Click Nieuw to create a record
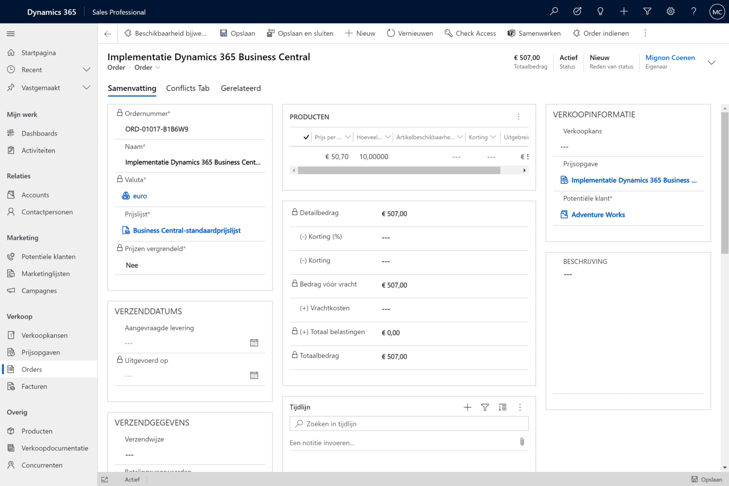Viewport: 729px width, 486px height. (360, 33)
